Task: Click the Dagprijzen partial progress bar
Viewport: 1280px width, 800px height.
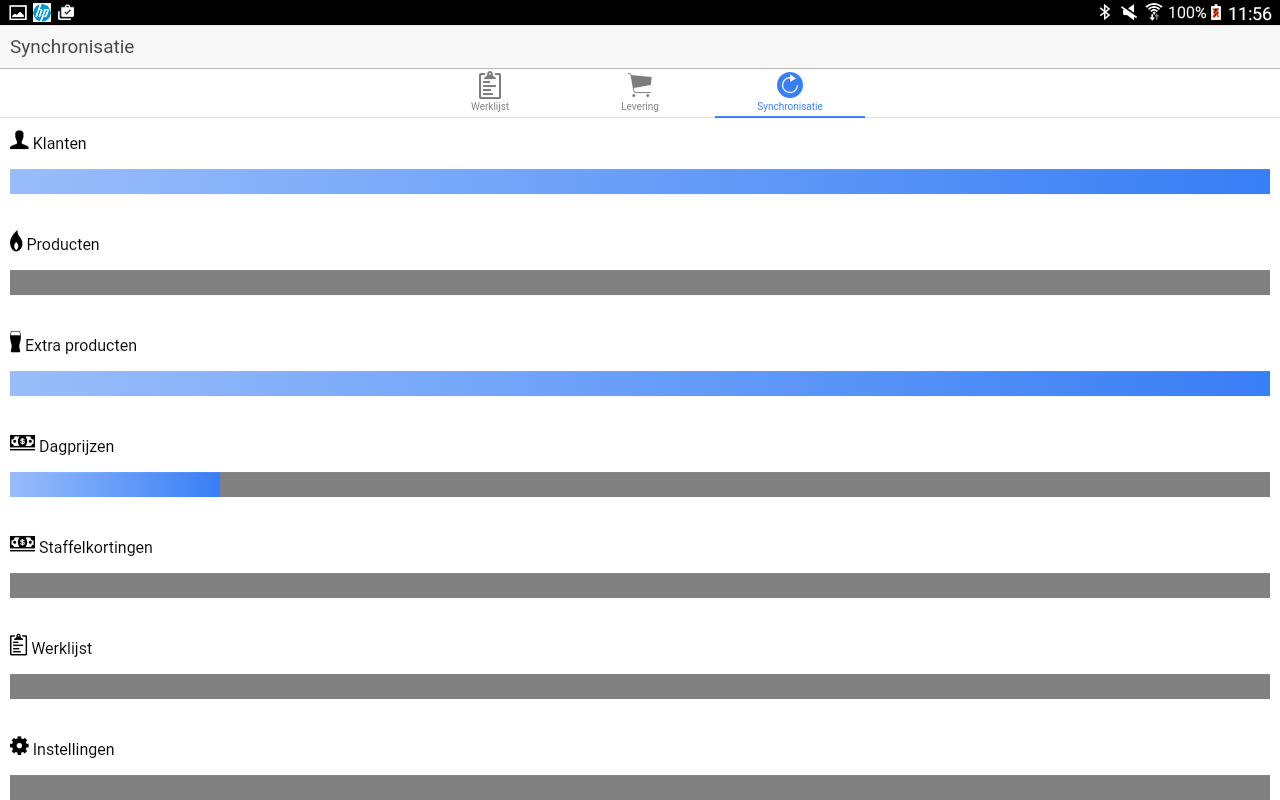Action: pos(115,484)
